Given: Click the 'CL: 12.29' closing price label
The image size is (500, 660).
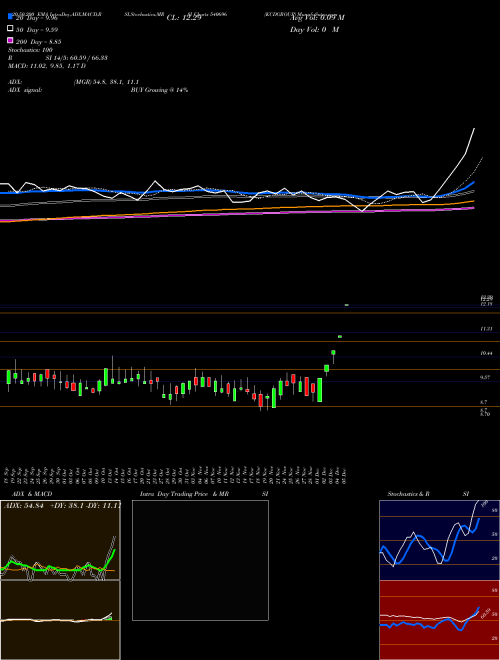Looking at the screenshot, I should tap(184, 18).
